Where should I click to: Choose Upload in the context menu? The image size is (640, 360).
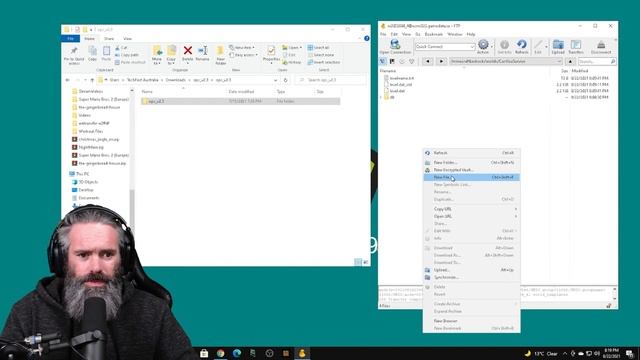471,270
